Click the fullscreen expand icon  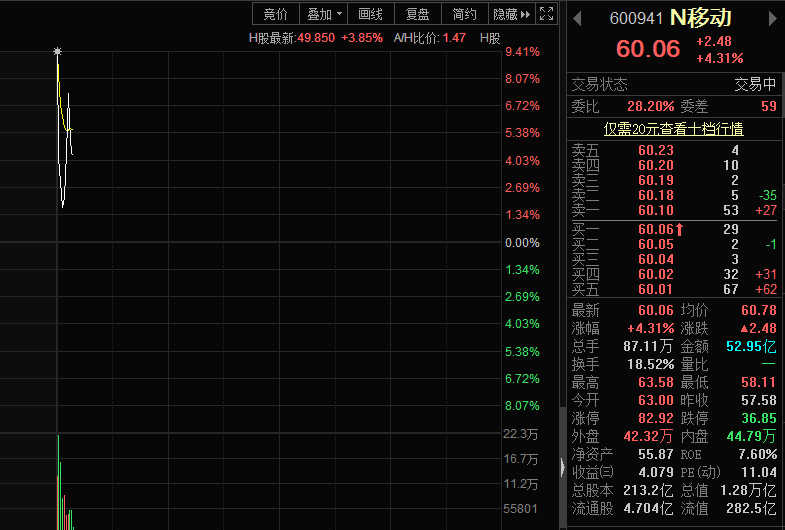pyautogui.click(x=546, y=14)
